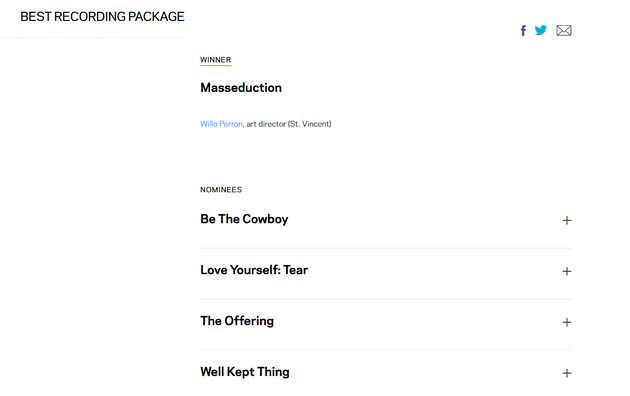Click the NOMINEES section label
This screenshot has width=630, height=396.
pyautogui.click(x=221, y=190)
